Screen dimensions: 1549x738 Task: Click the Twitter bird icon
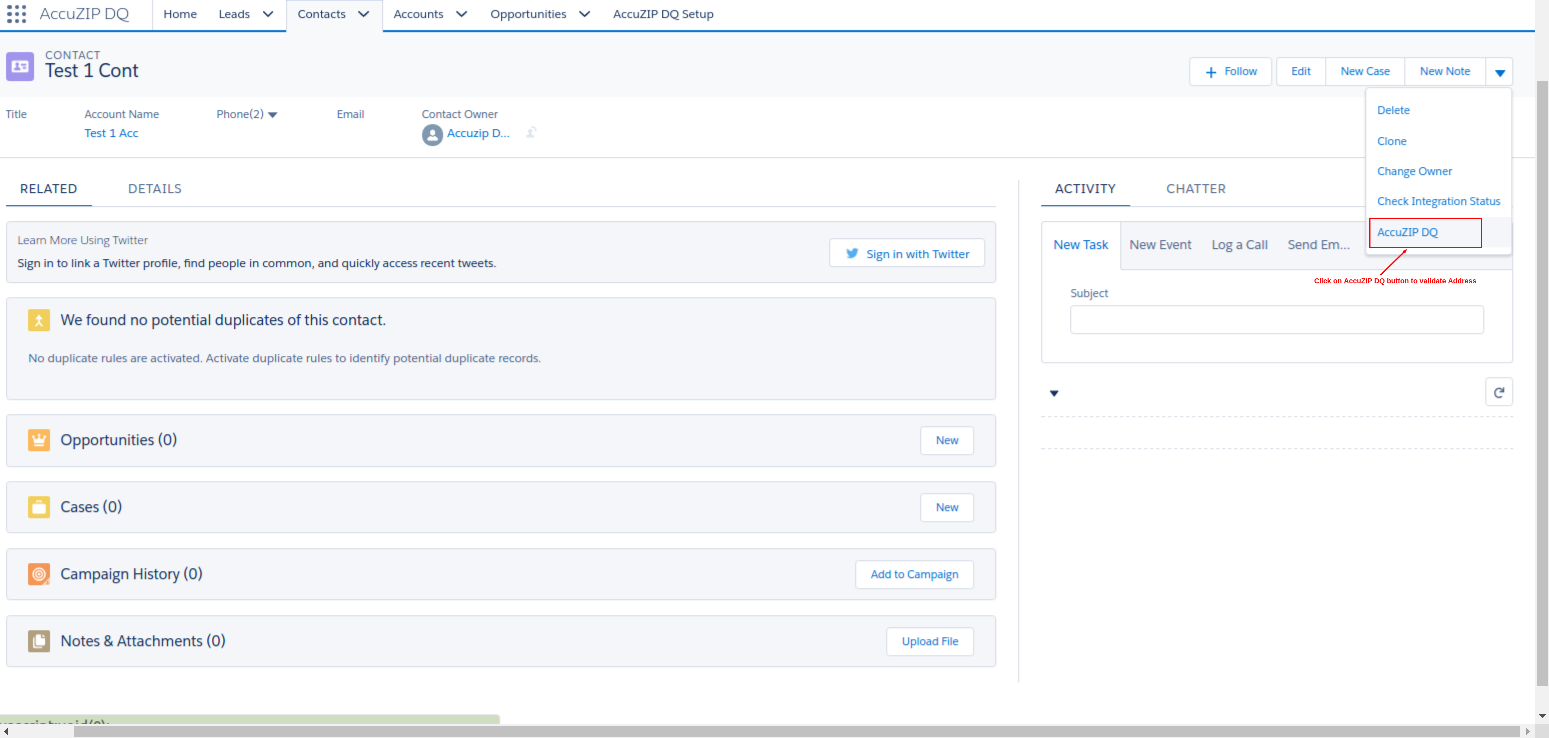[x=851, y=253]
